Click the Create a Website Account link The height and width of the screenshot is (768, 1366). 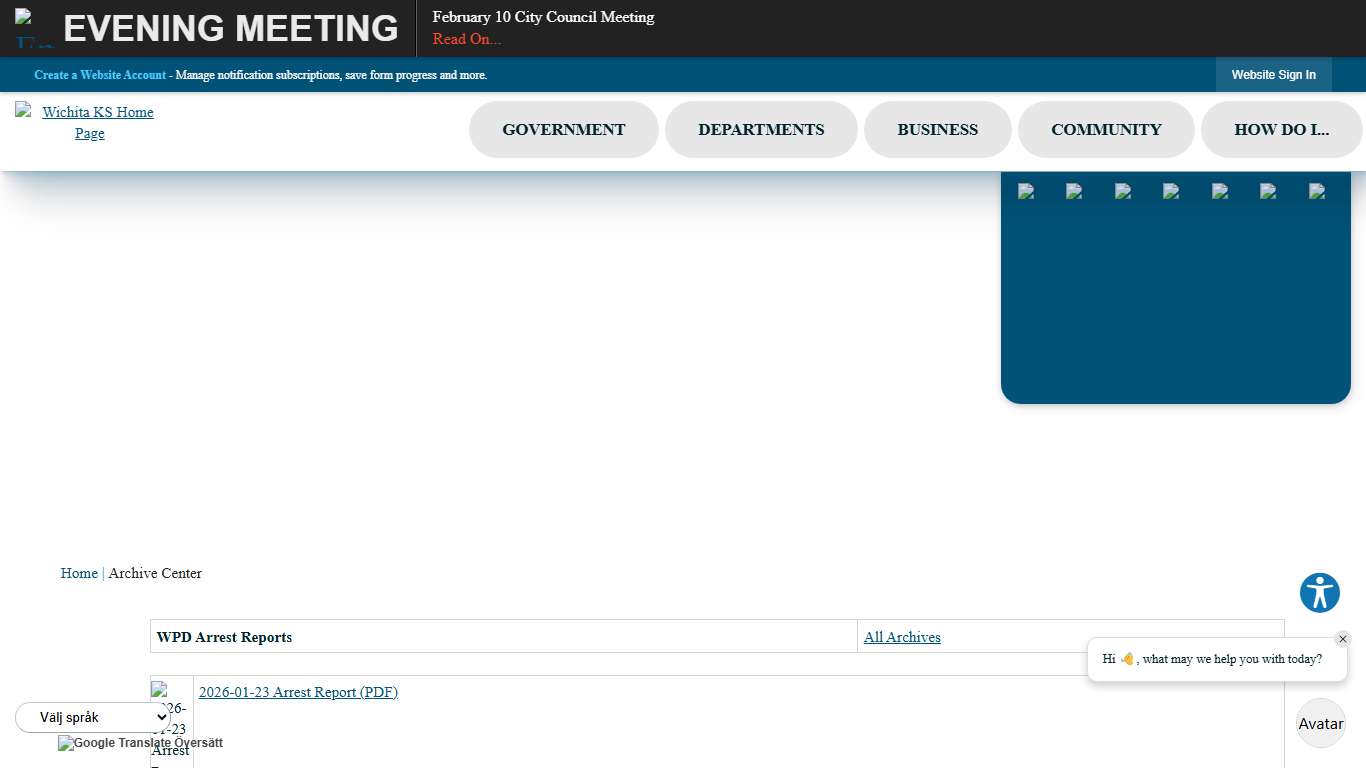pyautogui.click(x=100, y=75)
